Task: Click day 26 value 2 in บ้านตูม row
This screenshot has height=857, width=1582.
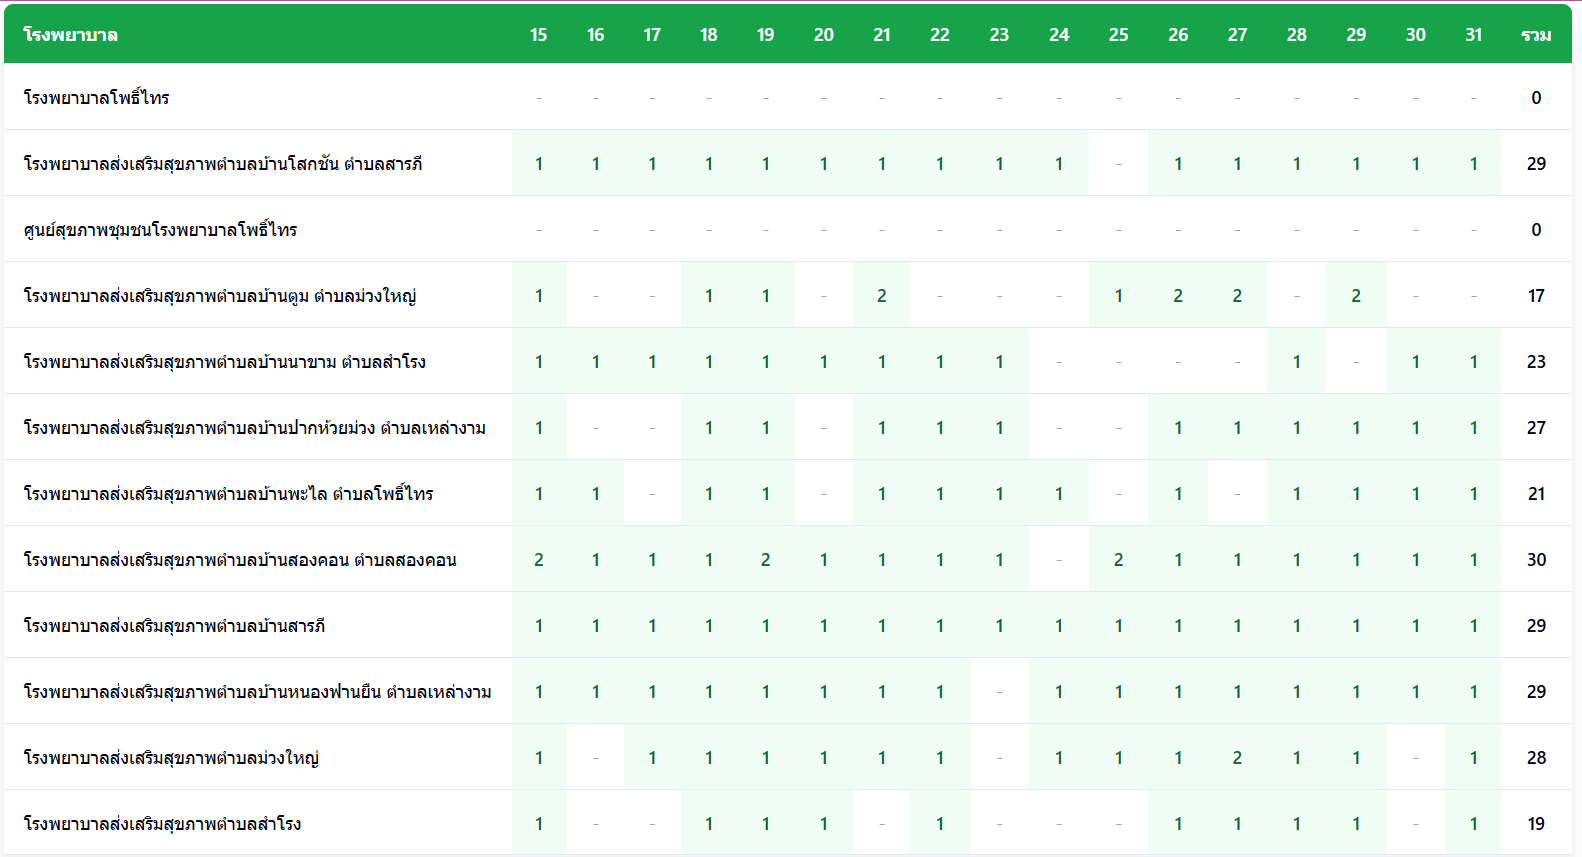Action: pos(1178,295)
